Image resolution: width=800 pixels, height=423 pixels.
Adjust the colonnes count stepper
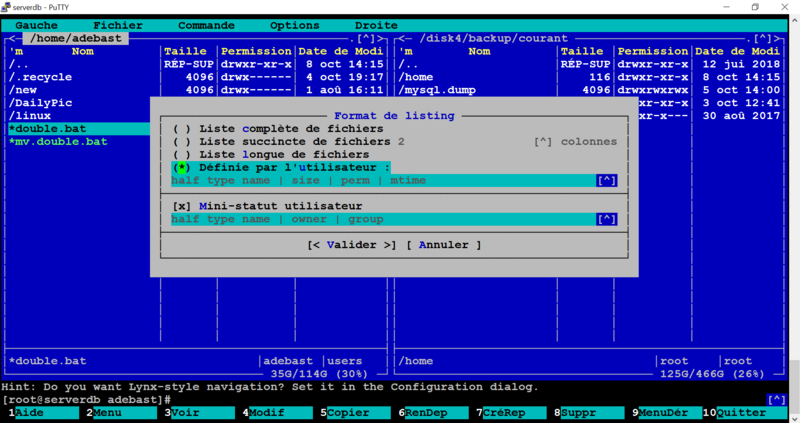(543, 142)
